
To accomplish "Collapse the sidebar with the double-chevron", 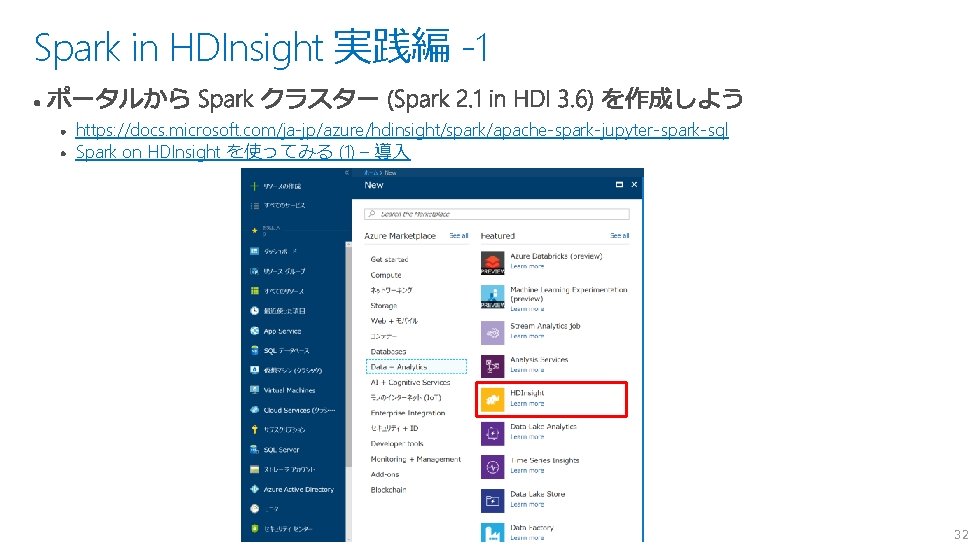I will (x=347, y=173).
